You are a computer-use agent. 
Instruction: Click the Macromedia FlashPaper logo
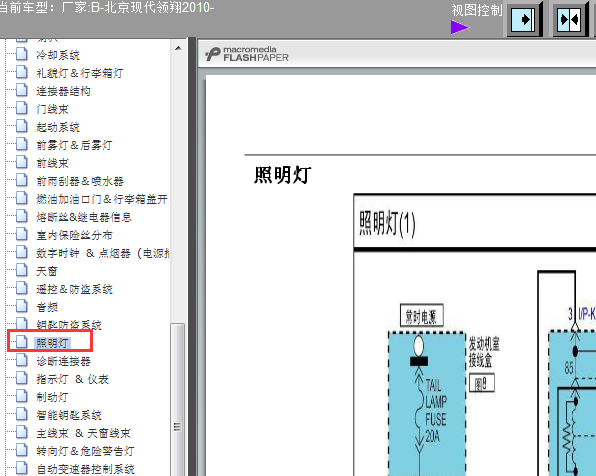(247, 54)
